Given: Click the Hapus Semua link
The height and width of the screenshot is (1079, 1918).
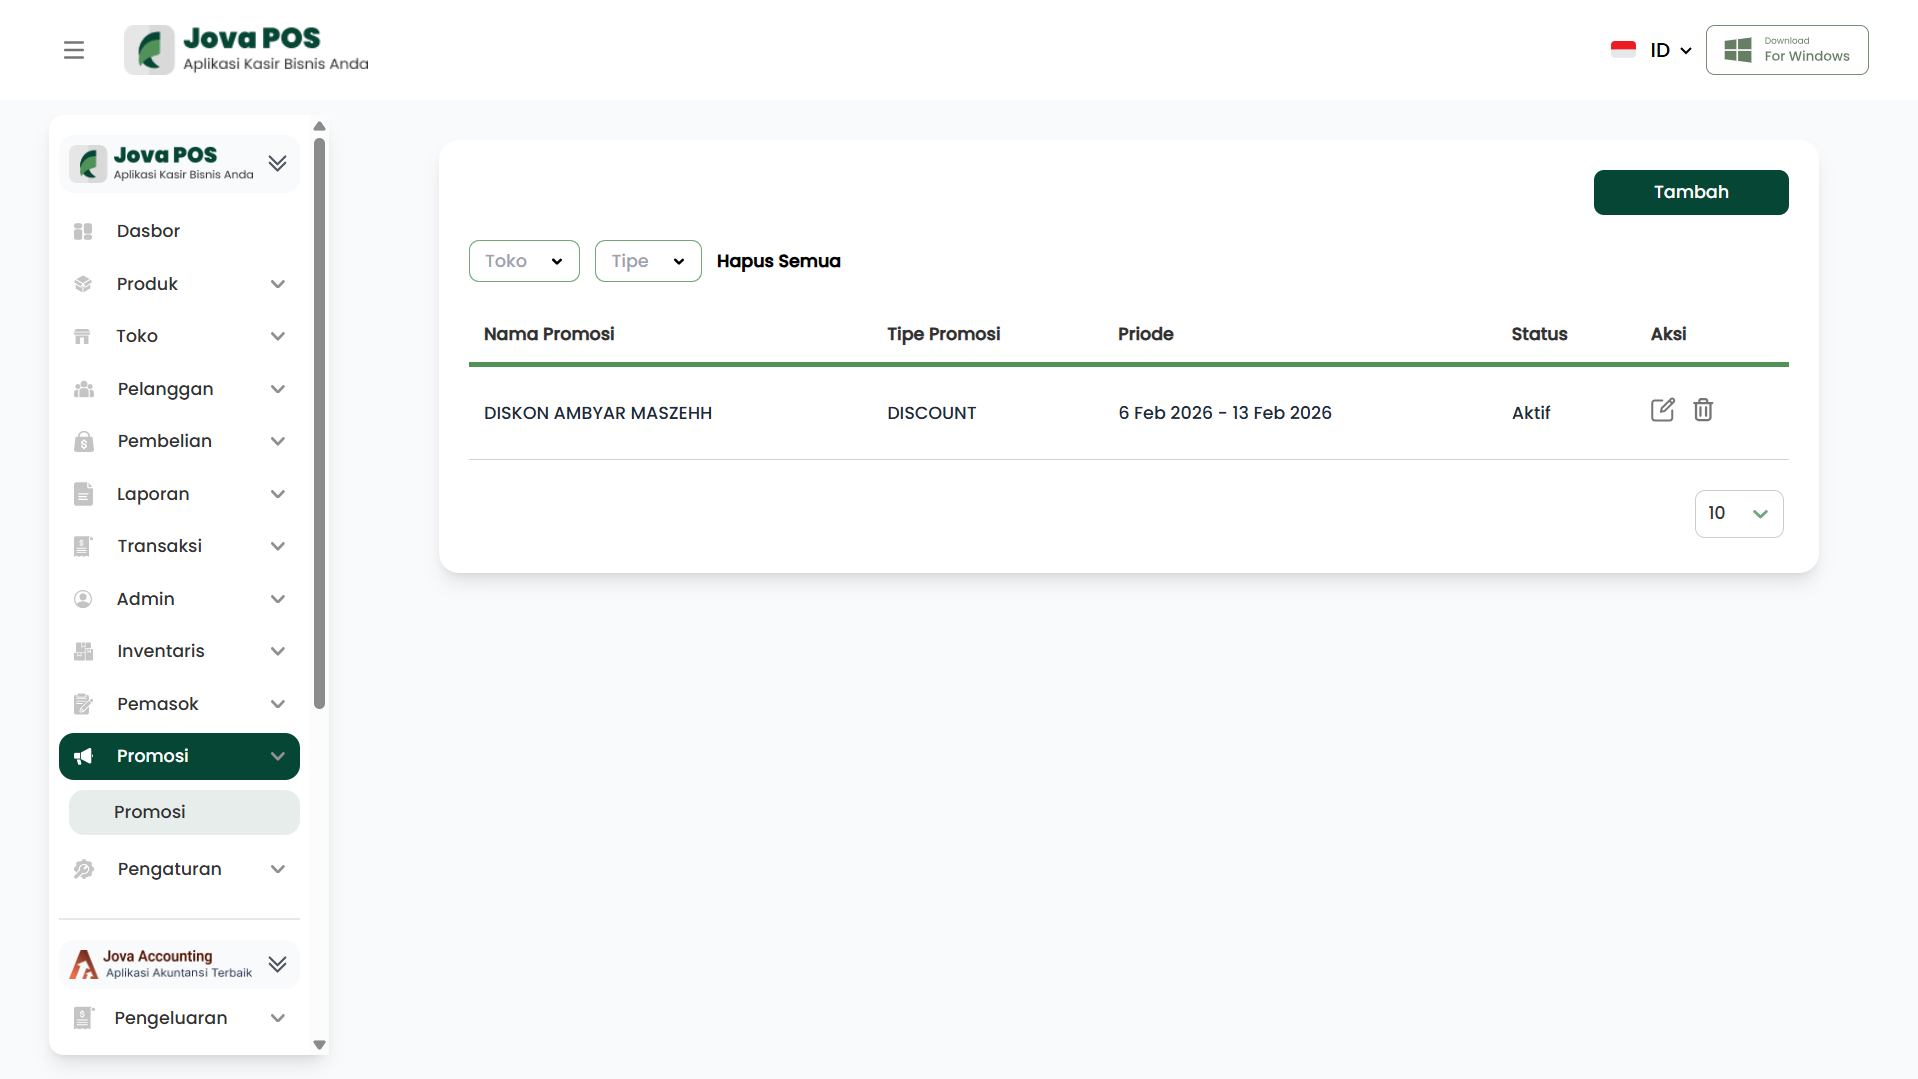Looking at the screenshot, I should (778, 261).
